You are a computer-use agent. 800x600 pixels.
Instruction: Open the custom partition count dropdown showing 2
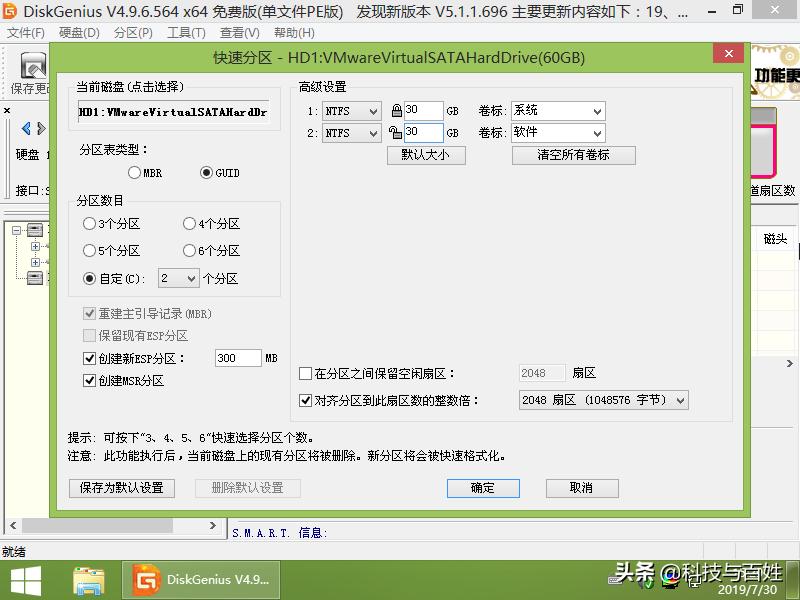[x=191, y=277]
